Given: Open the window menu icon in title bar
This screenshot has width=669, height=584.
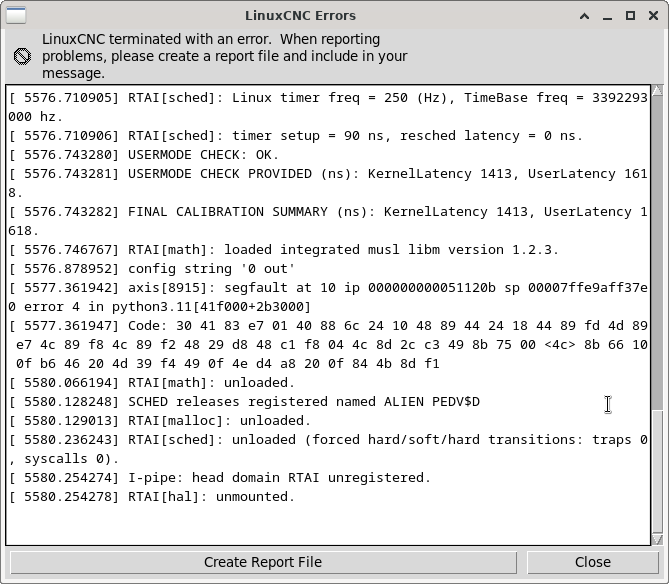Looking at the screenshot, I should click(x=16, y=15).
